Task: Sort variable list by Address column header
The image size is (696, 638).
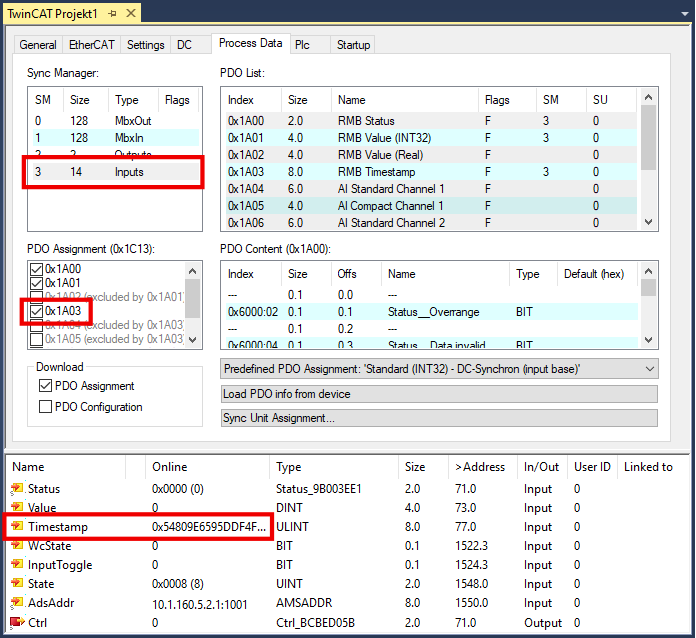Action: point(483,467)
